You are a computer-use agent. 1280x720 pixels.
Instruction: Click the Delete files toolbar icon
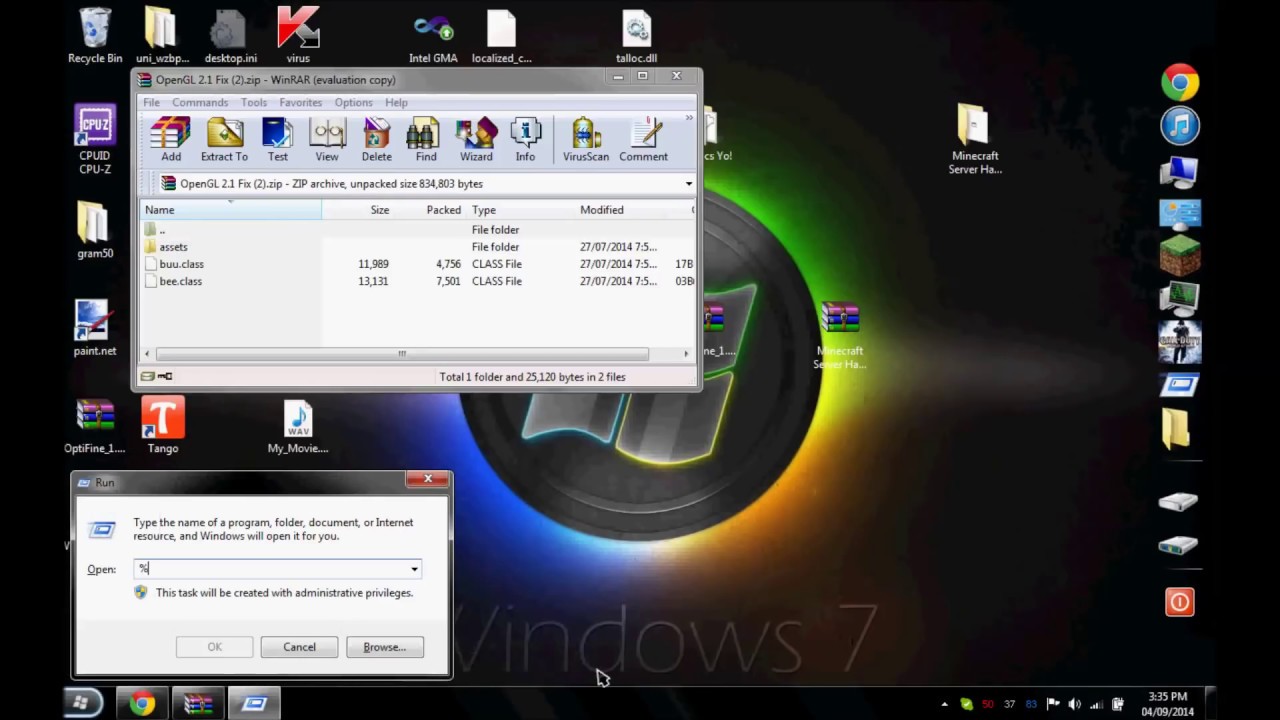(376, 139)
